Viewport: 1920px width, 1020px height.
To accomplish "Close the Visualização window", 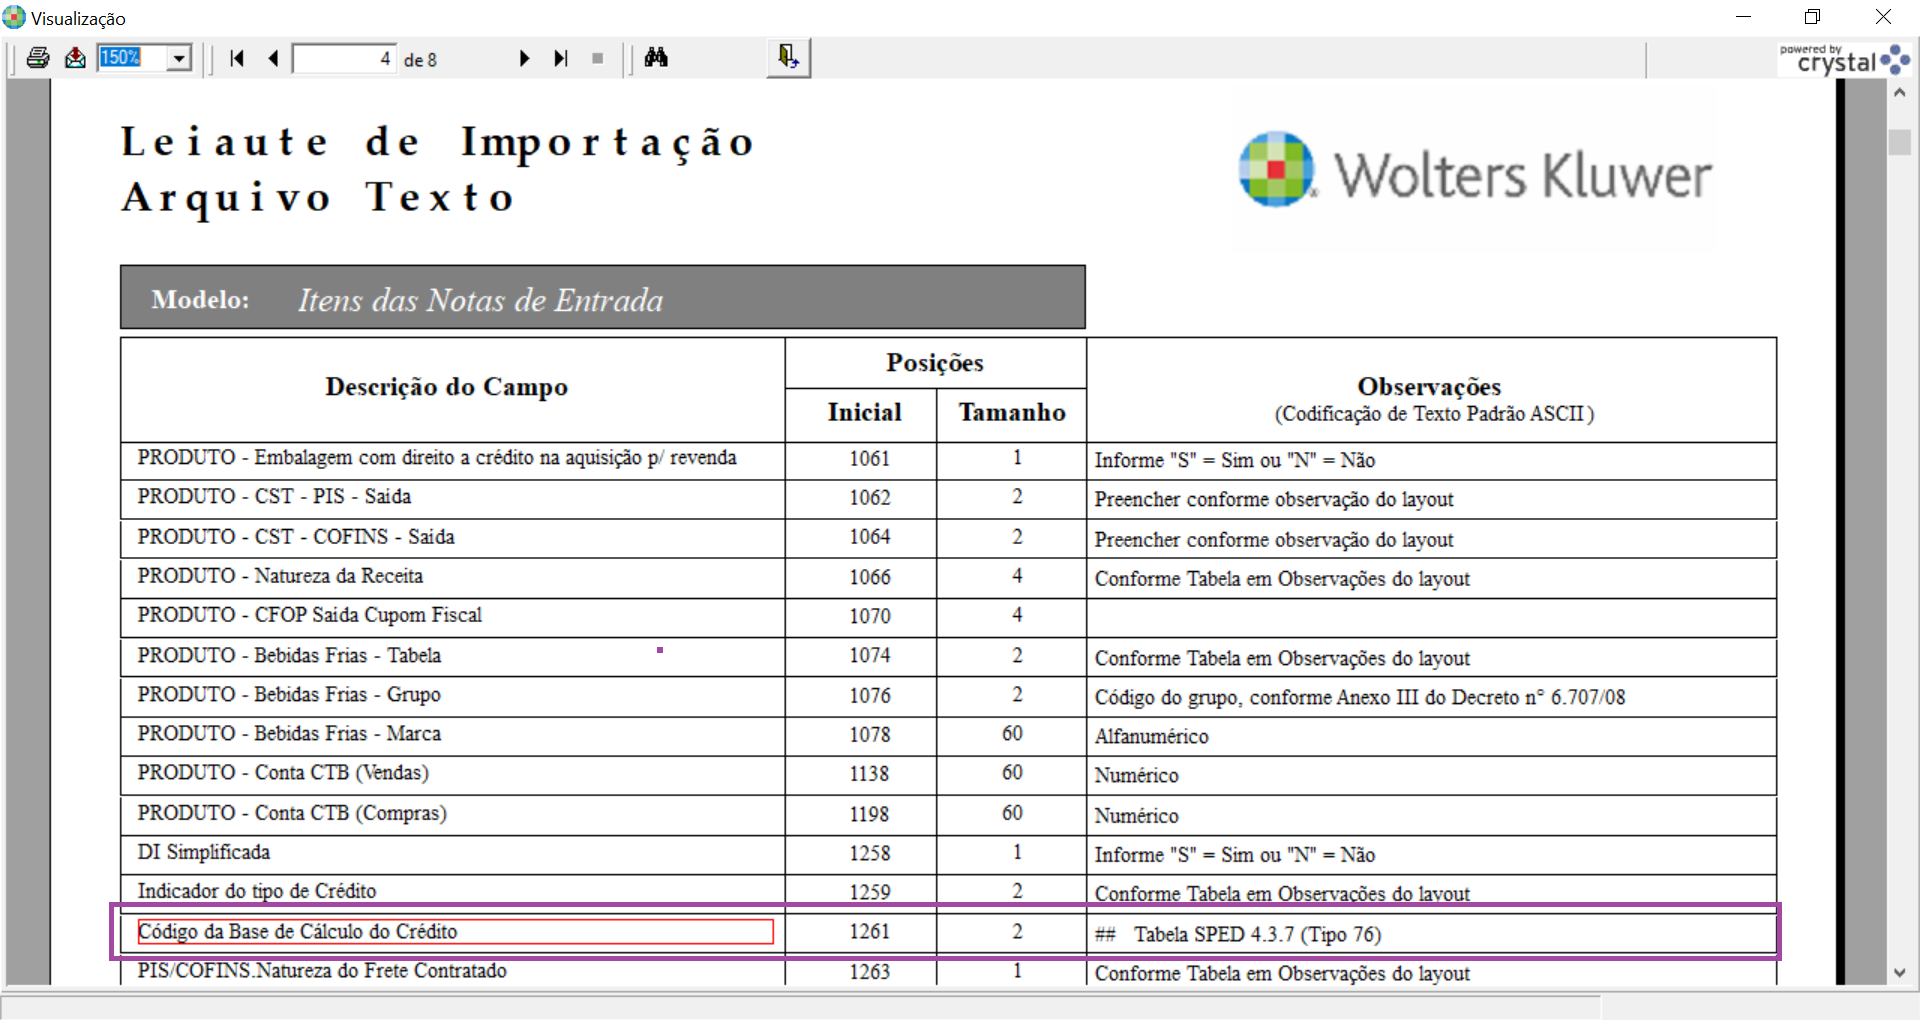I will coord(1883,17).
